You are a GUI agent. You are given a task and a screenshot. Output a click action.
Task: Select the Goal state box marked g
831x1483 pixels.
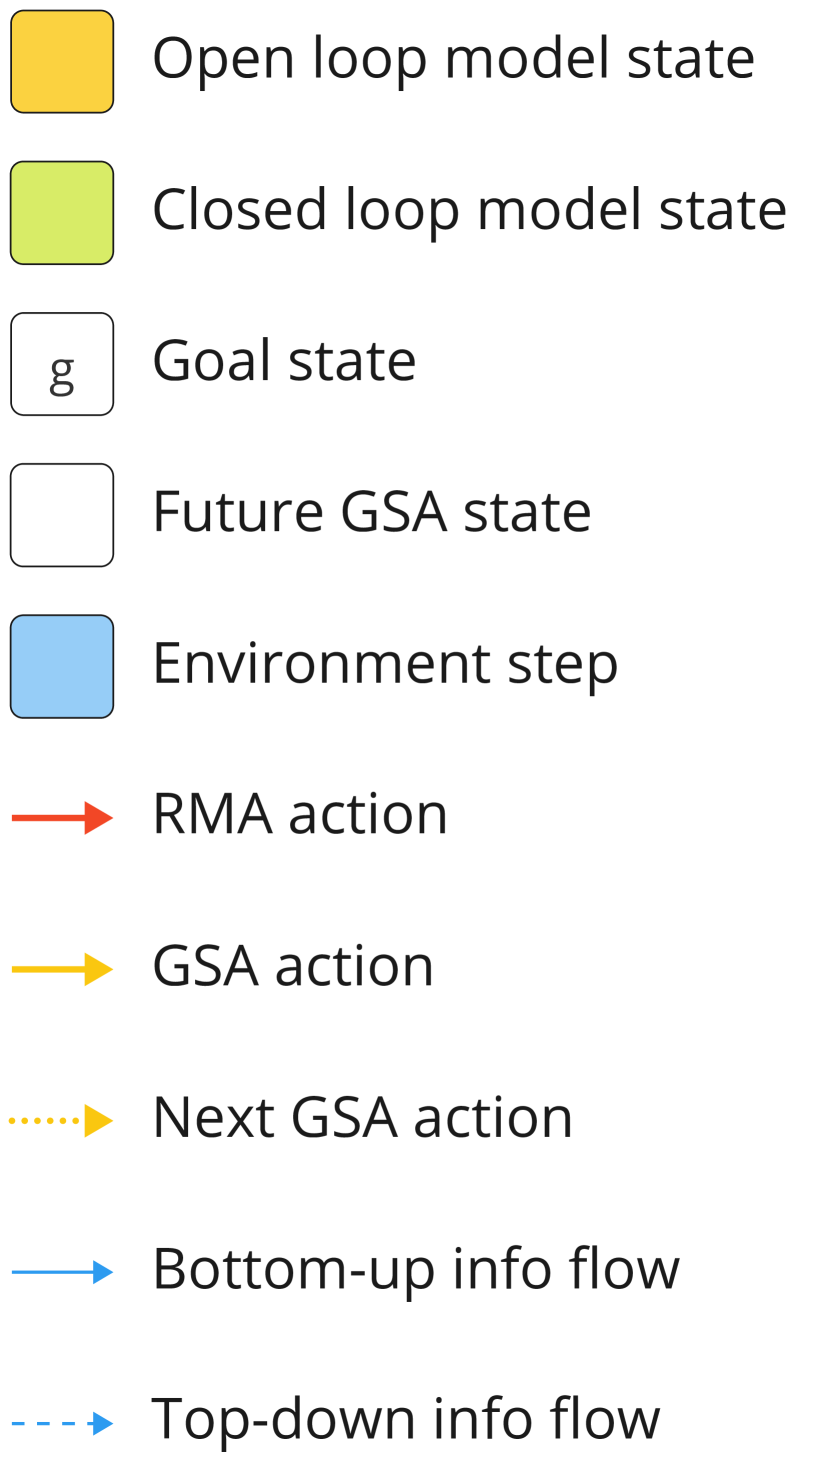coord(62,364)
